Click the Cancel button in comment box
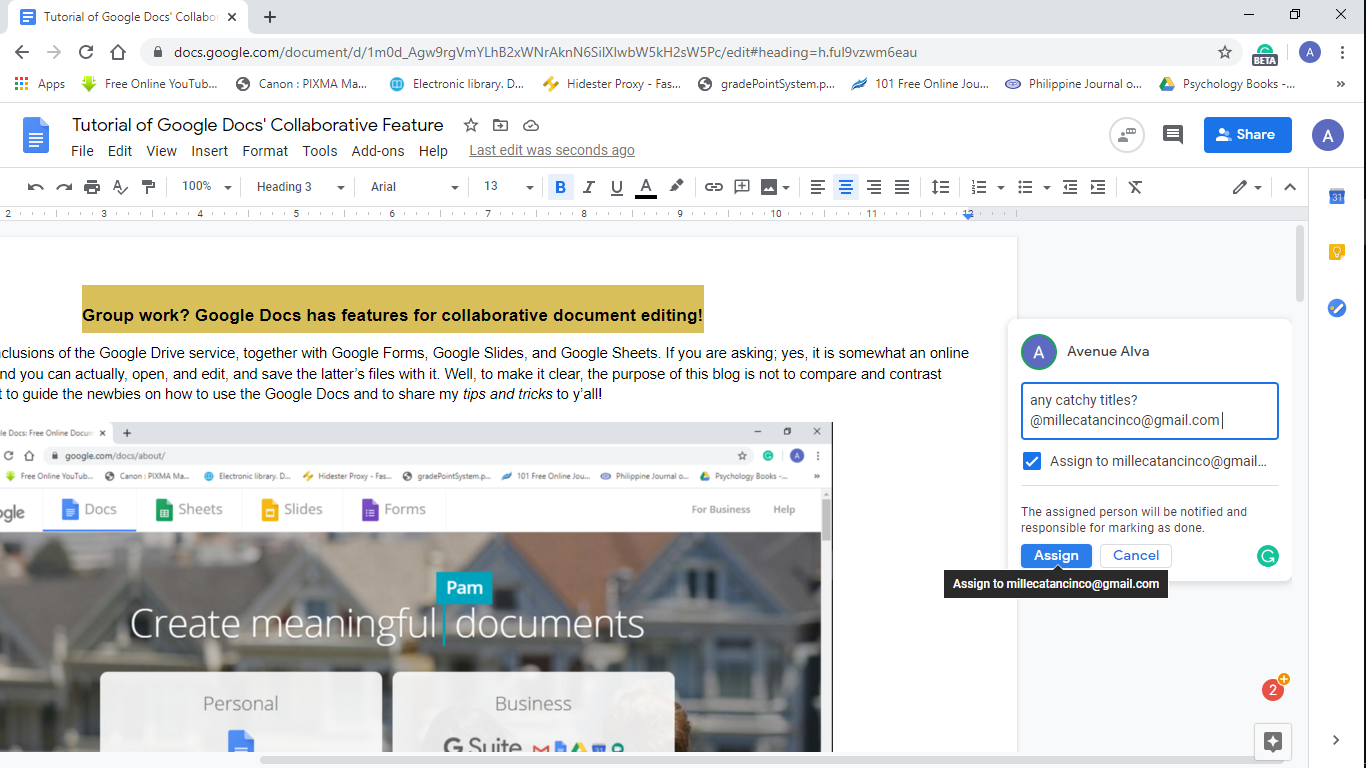The image size is (1366, 768). [1136, 556]
